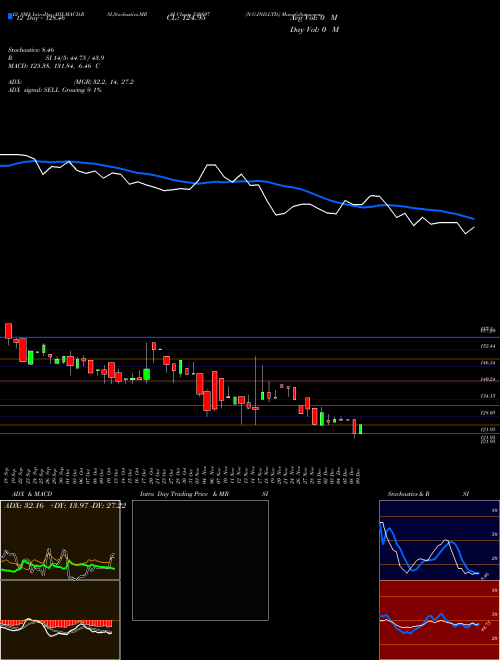
Task: Click the MACD histogram panel with red bars
Action: point(60,620)
